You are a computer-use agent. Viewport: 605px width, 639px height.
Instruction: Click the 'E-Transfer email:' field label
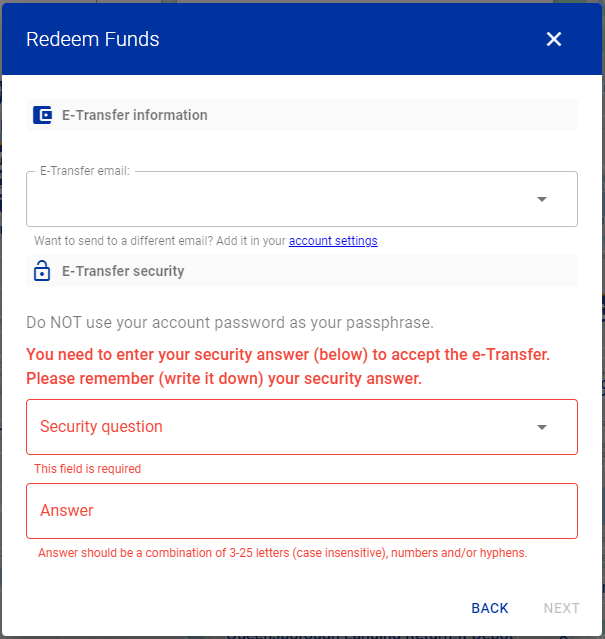point(85,171)
